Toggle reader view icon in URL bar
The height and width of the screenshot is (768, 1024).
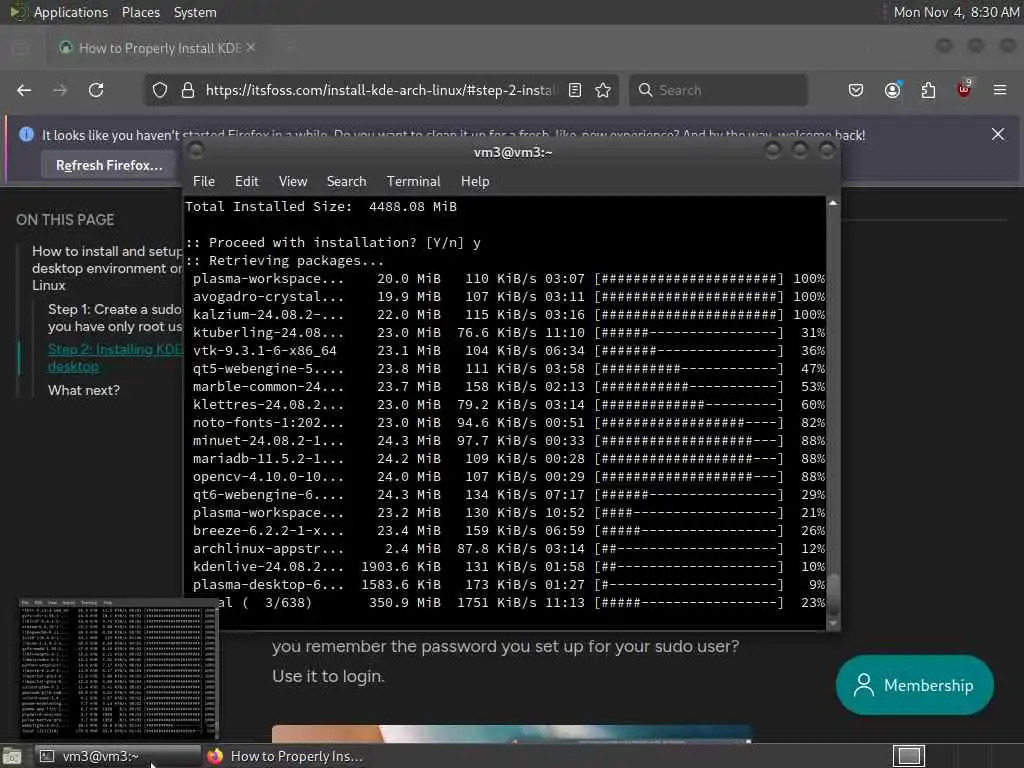pos(575,90)
